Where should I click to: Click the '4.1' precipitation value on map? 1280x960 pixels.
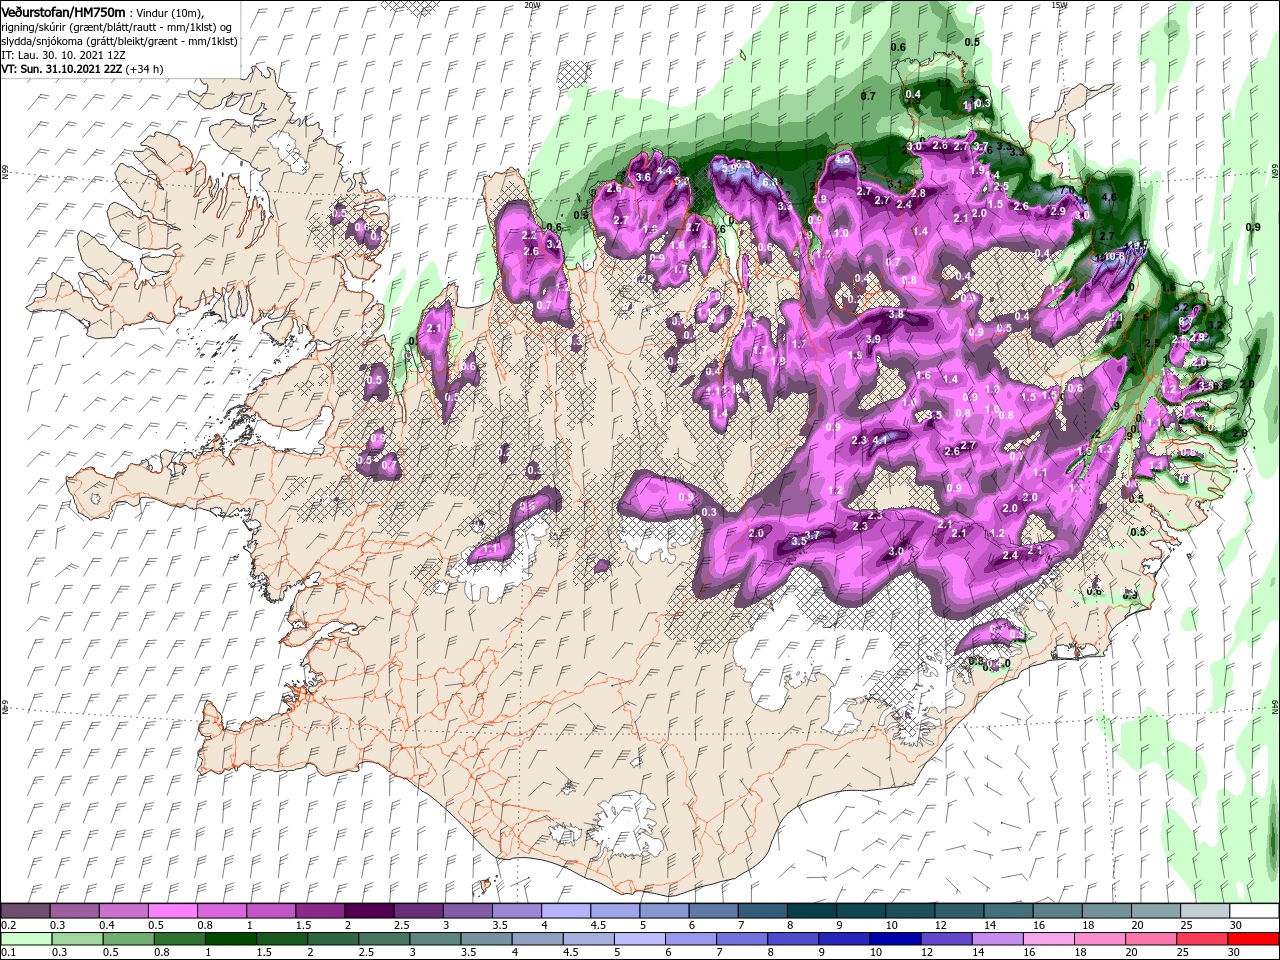point(880,439)
